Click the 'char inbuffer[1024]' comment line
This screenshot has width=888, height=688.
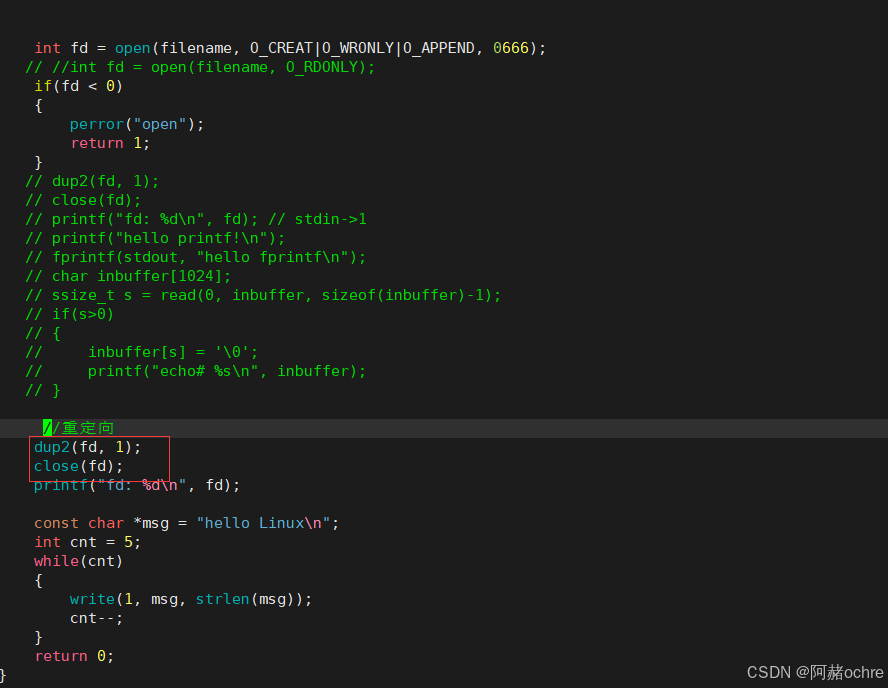click(128, 276)
